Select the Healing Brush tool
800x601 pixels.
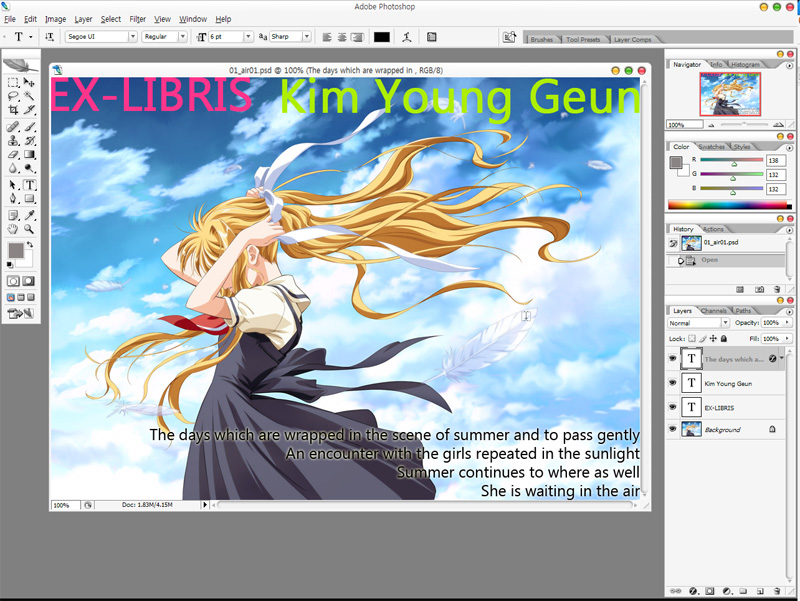tap(13, 127)
